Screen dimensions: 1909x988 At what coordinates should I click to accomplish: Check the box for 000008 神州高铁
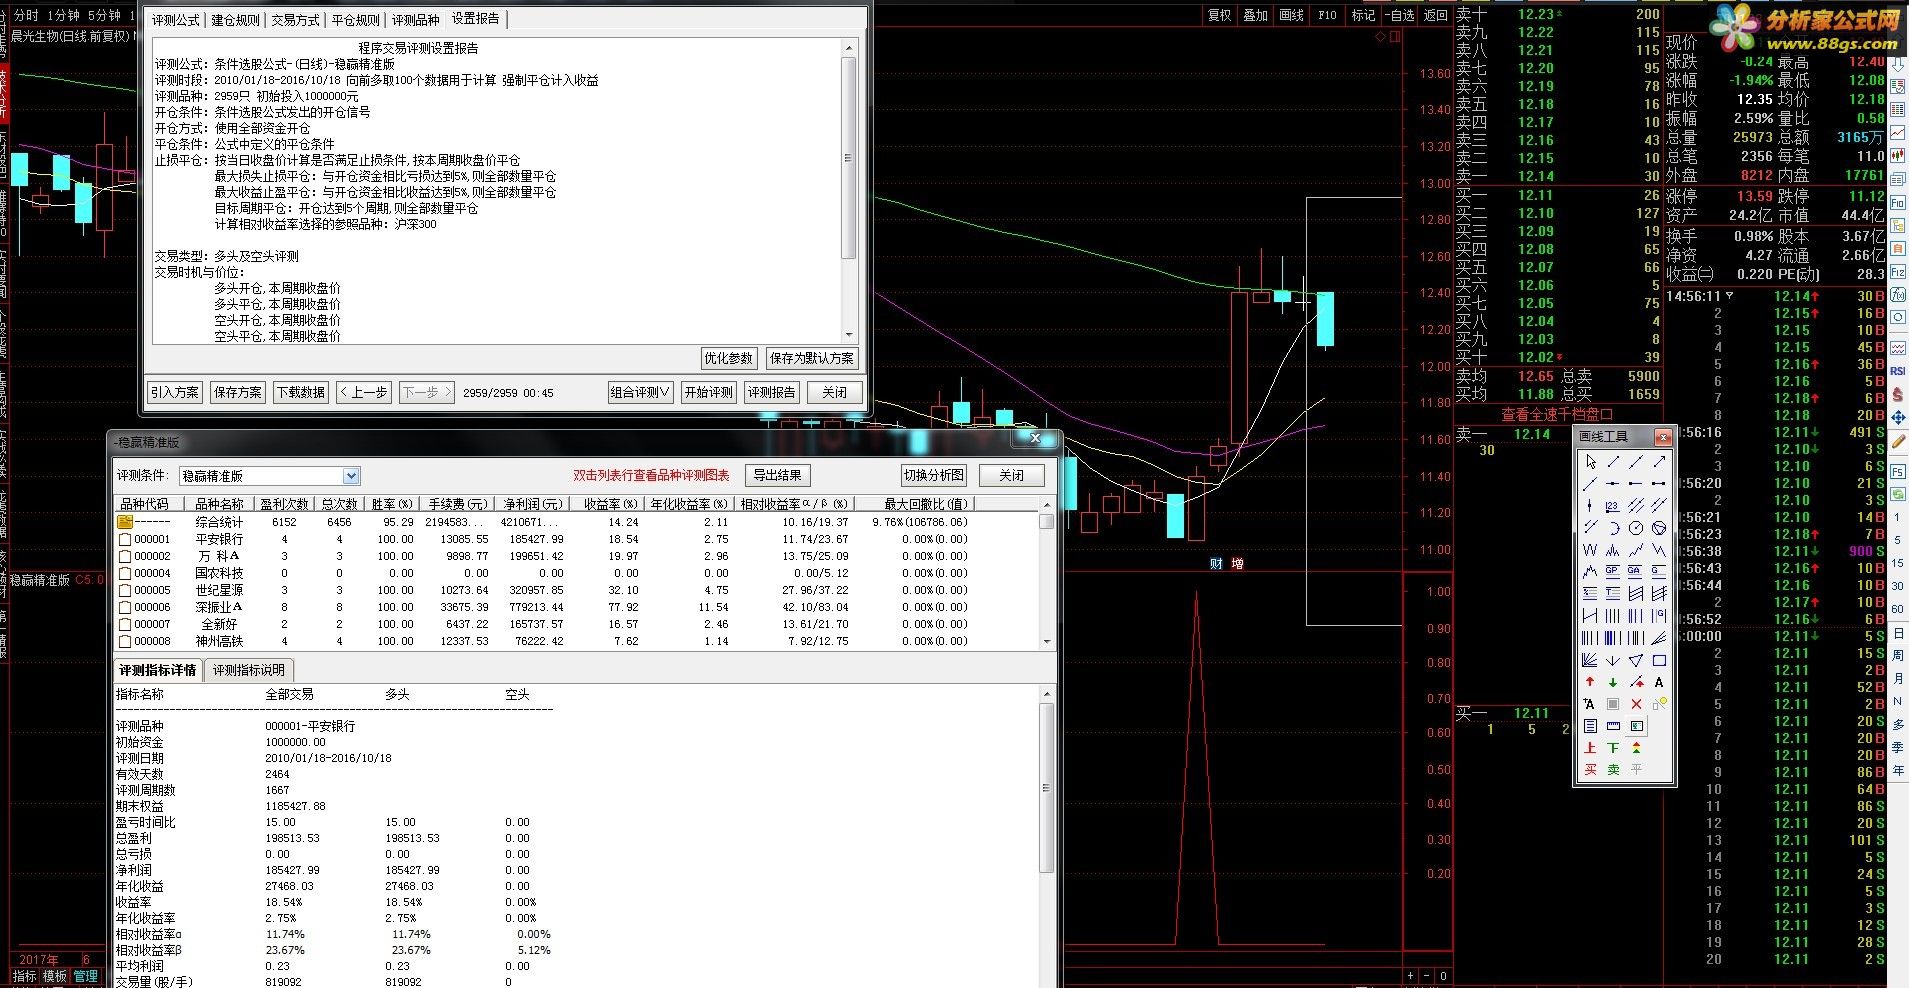click(125, 641)
